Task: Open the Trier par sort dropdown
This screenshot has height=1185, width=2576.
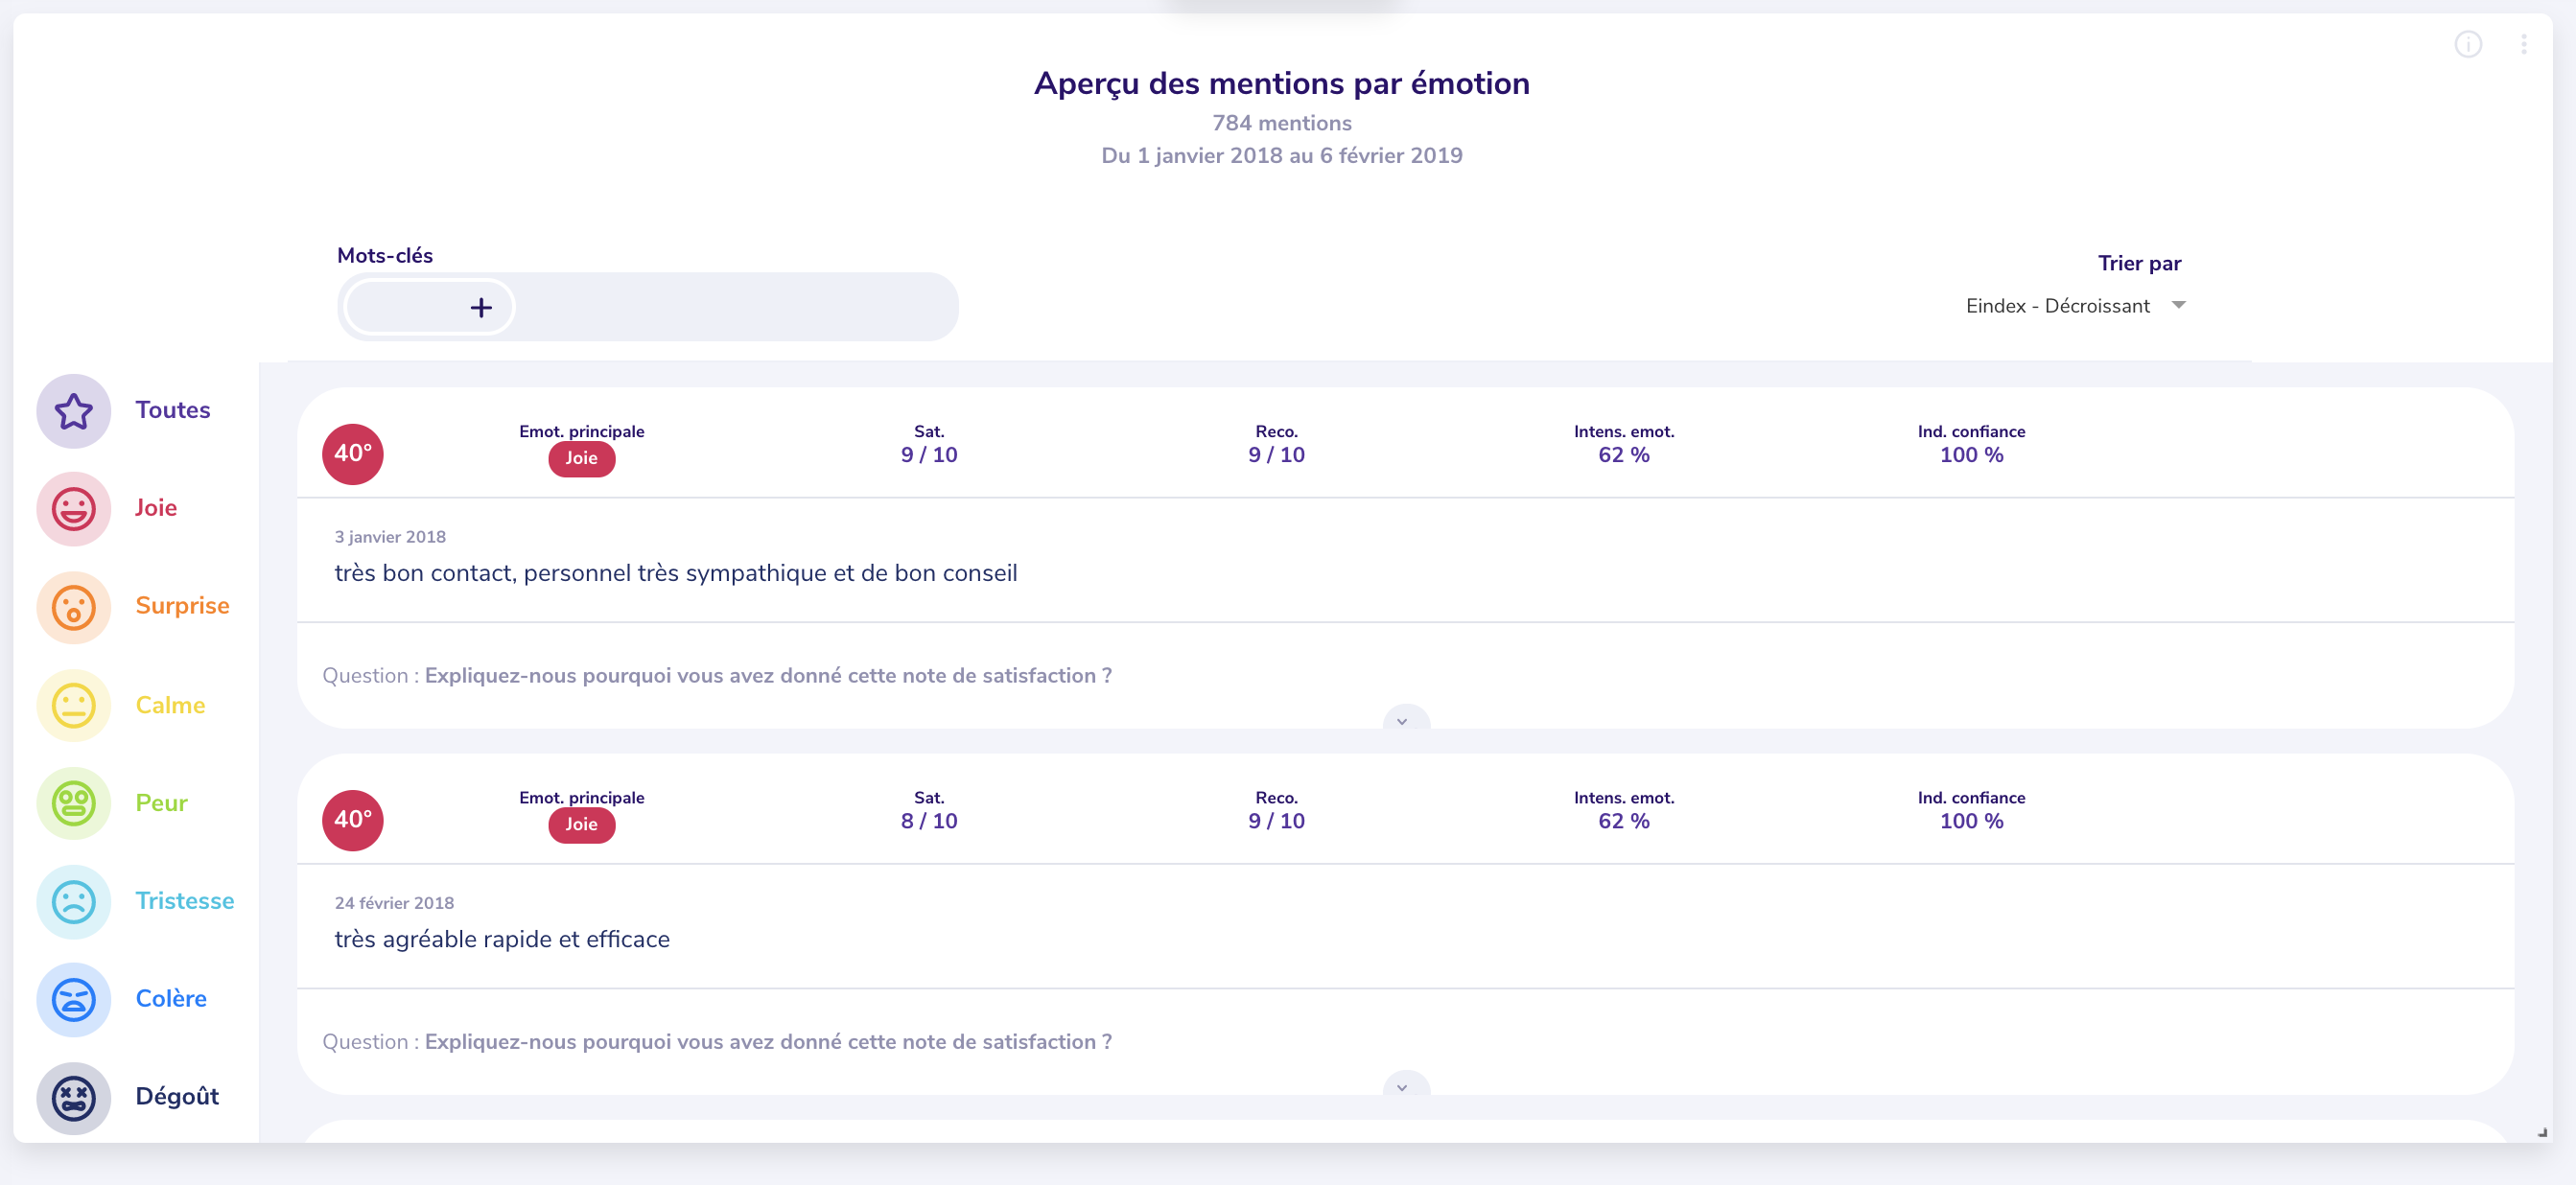Action: click(x=2075, y=306)
